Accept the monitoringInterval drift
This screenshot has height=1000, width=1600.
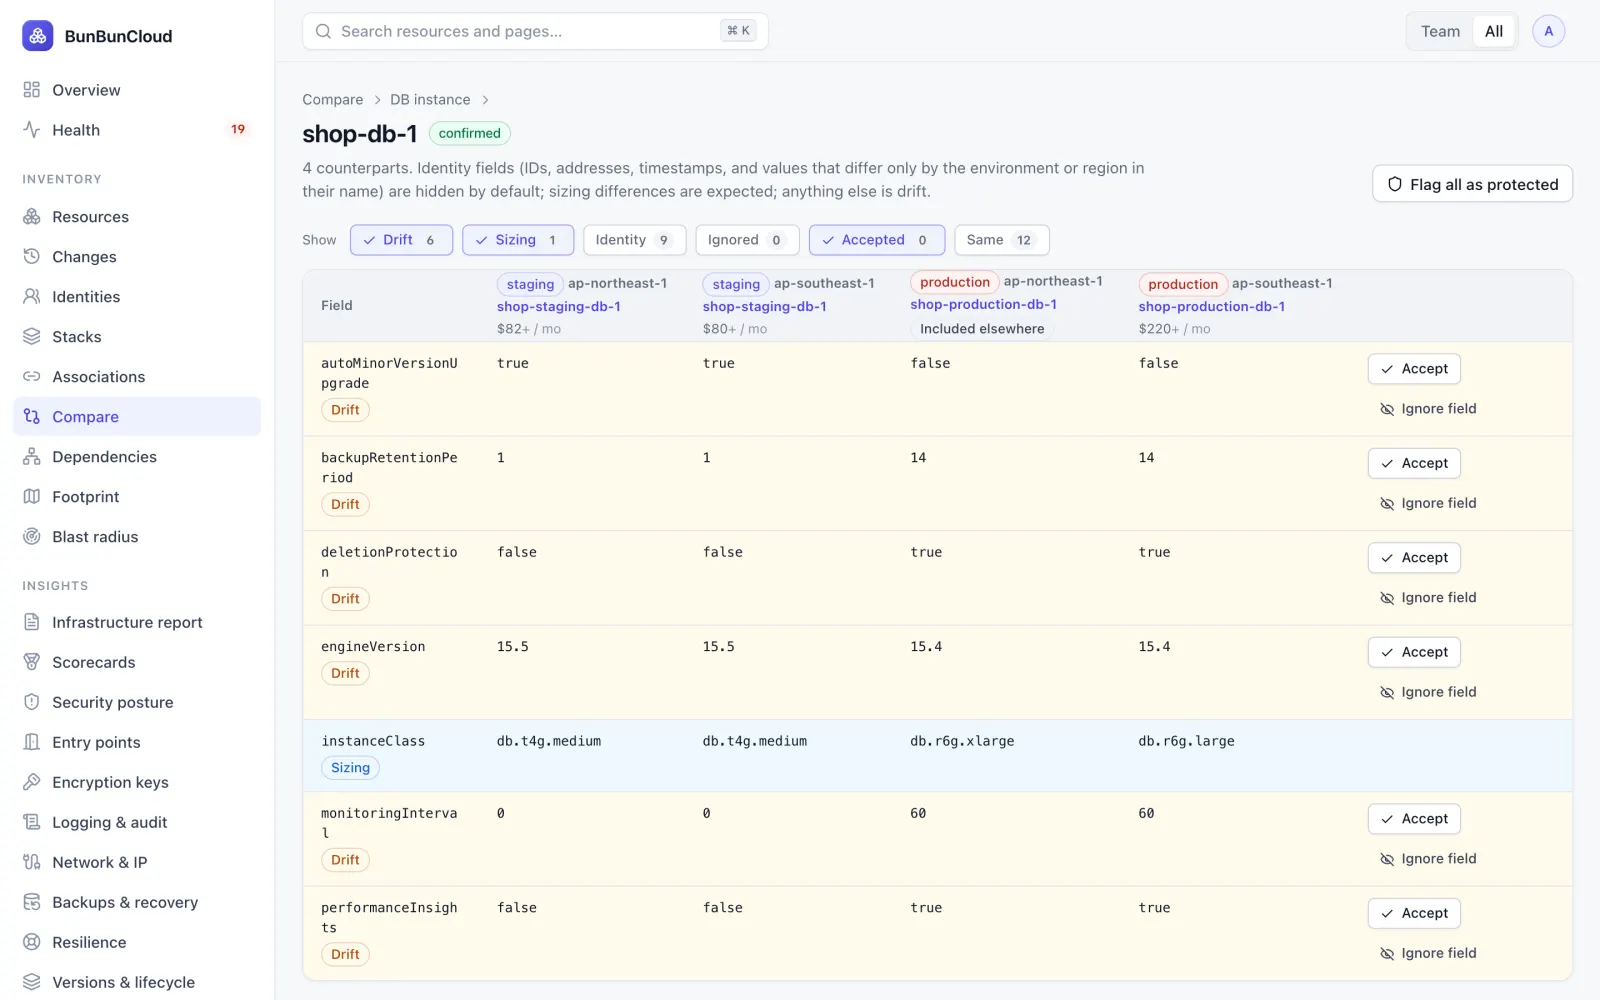(1414, 819)
